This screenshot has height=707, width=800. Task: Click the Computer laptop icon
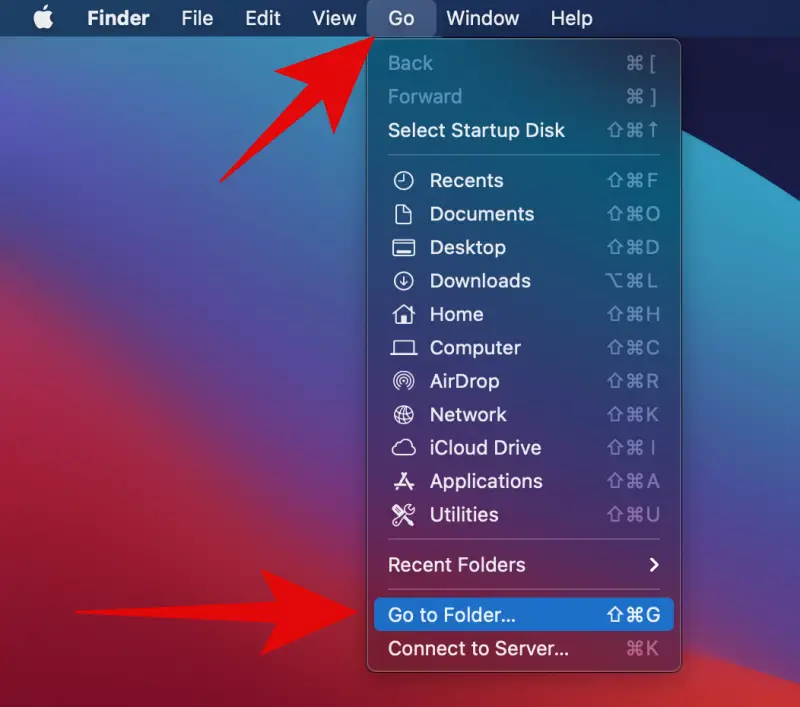click(403, 348)
